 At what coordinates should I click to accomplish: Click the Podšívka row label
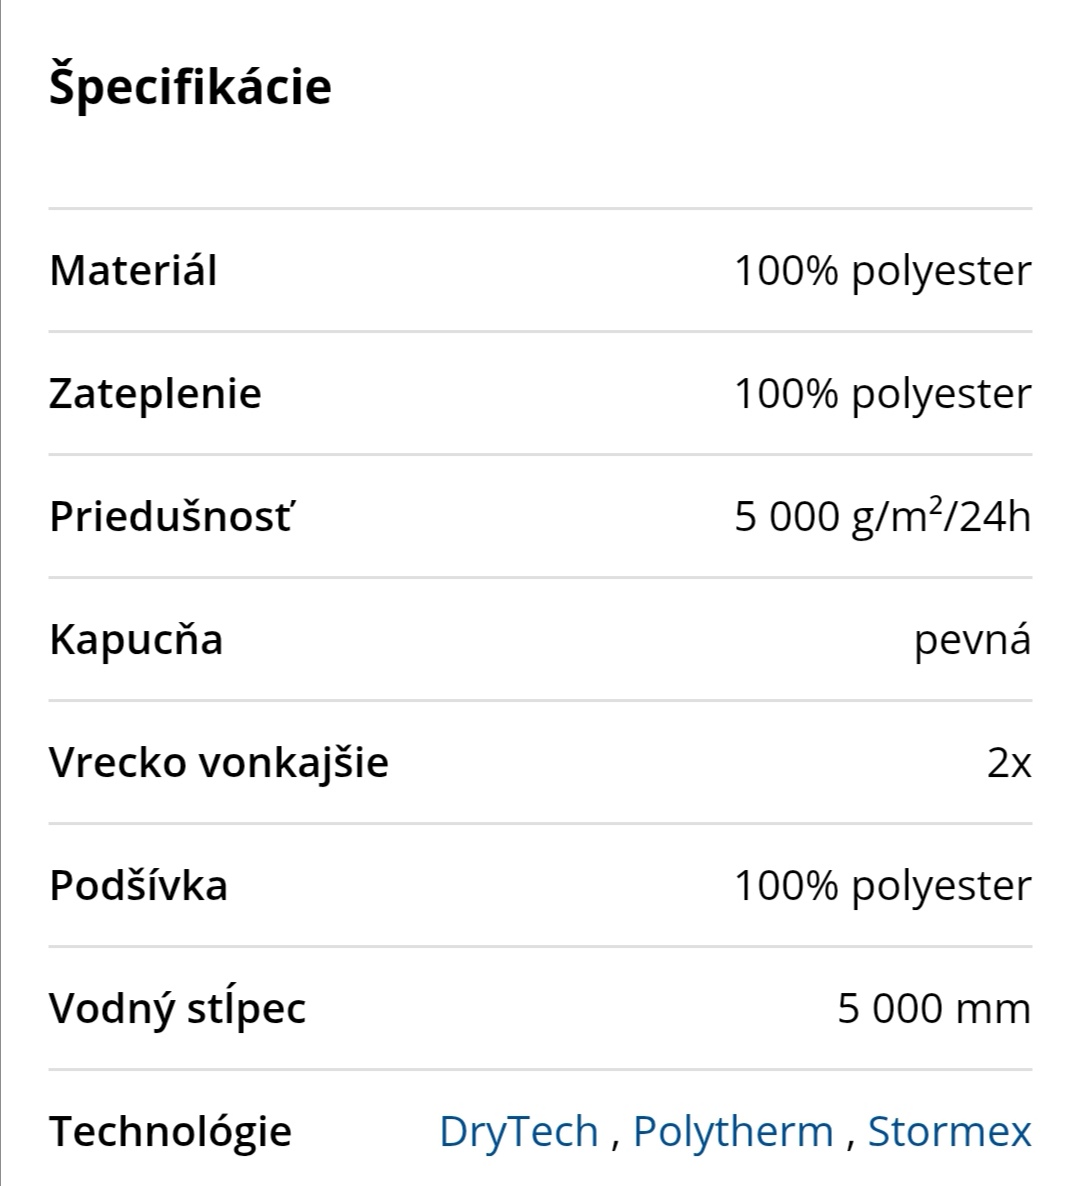pyautogui.click(x=138, y=886)
